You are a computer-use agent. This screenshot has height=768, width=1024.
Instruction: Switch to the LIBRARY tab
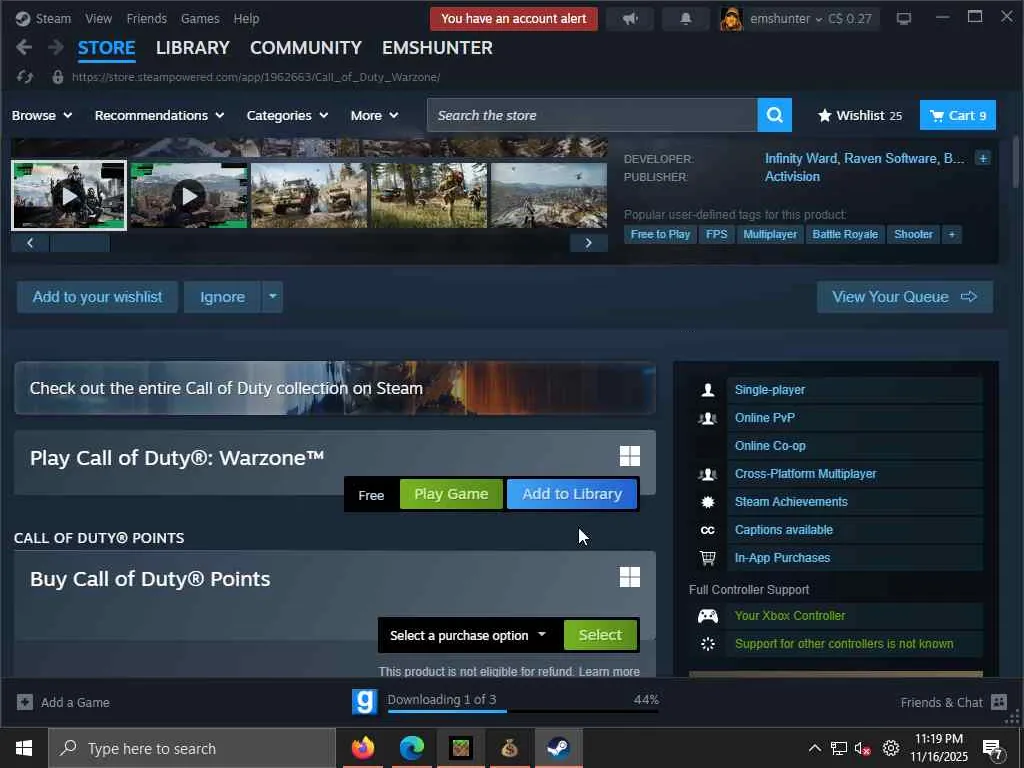tap(193, 48)
